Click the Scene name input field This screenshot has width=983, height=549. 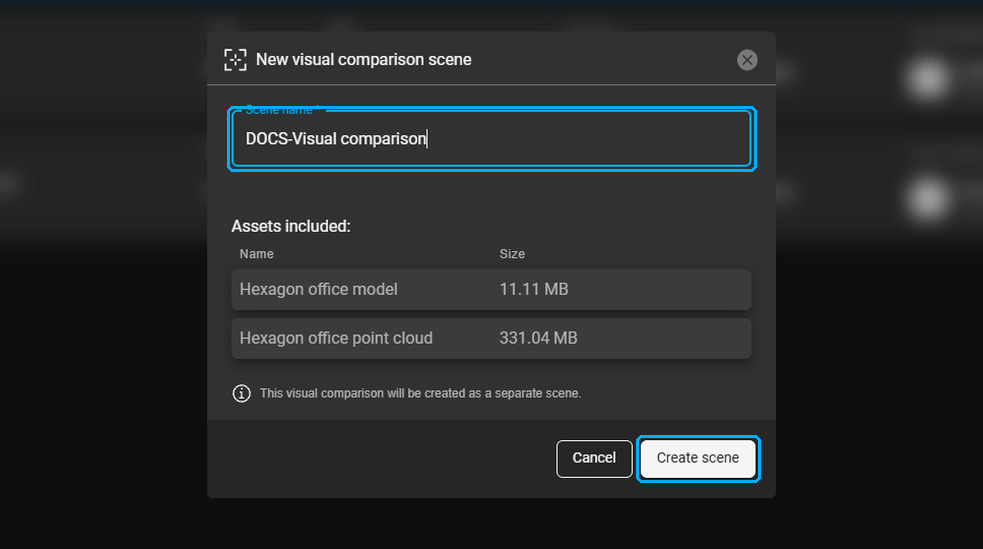click(x=492, y=139)
